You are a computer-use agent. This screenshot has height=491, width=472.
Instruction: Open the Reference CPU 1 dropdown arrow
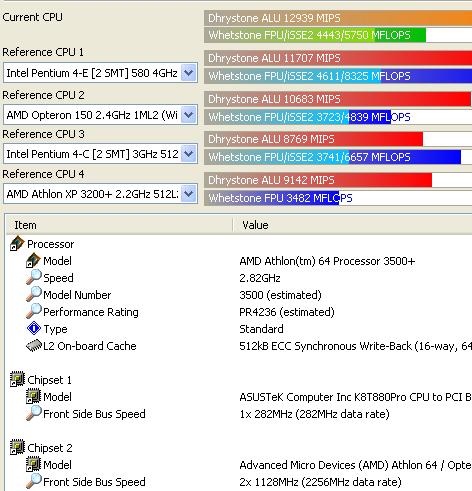189,73
